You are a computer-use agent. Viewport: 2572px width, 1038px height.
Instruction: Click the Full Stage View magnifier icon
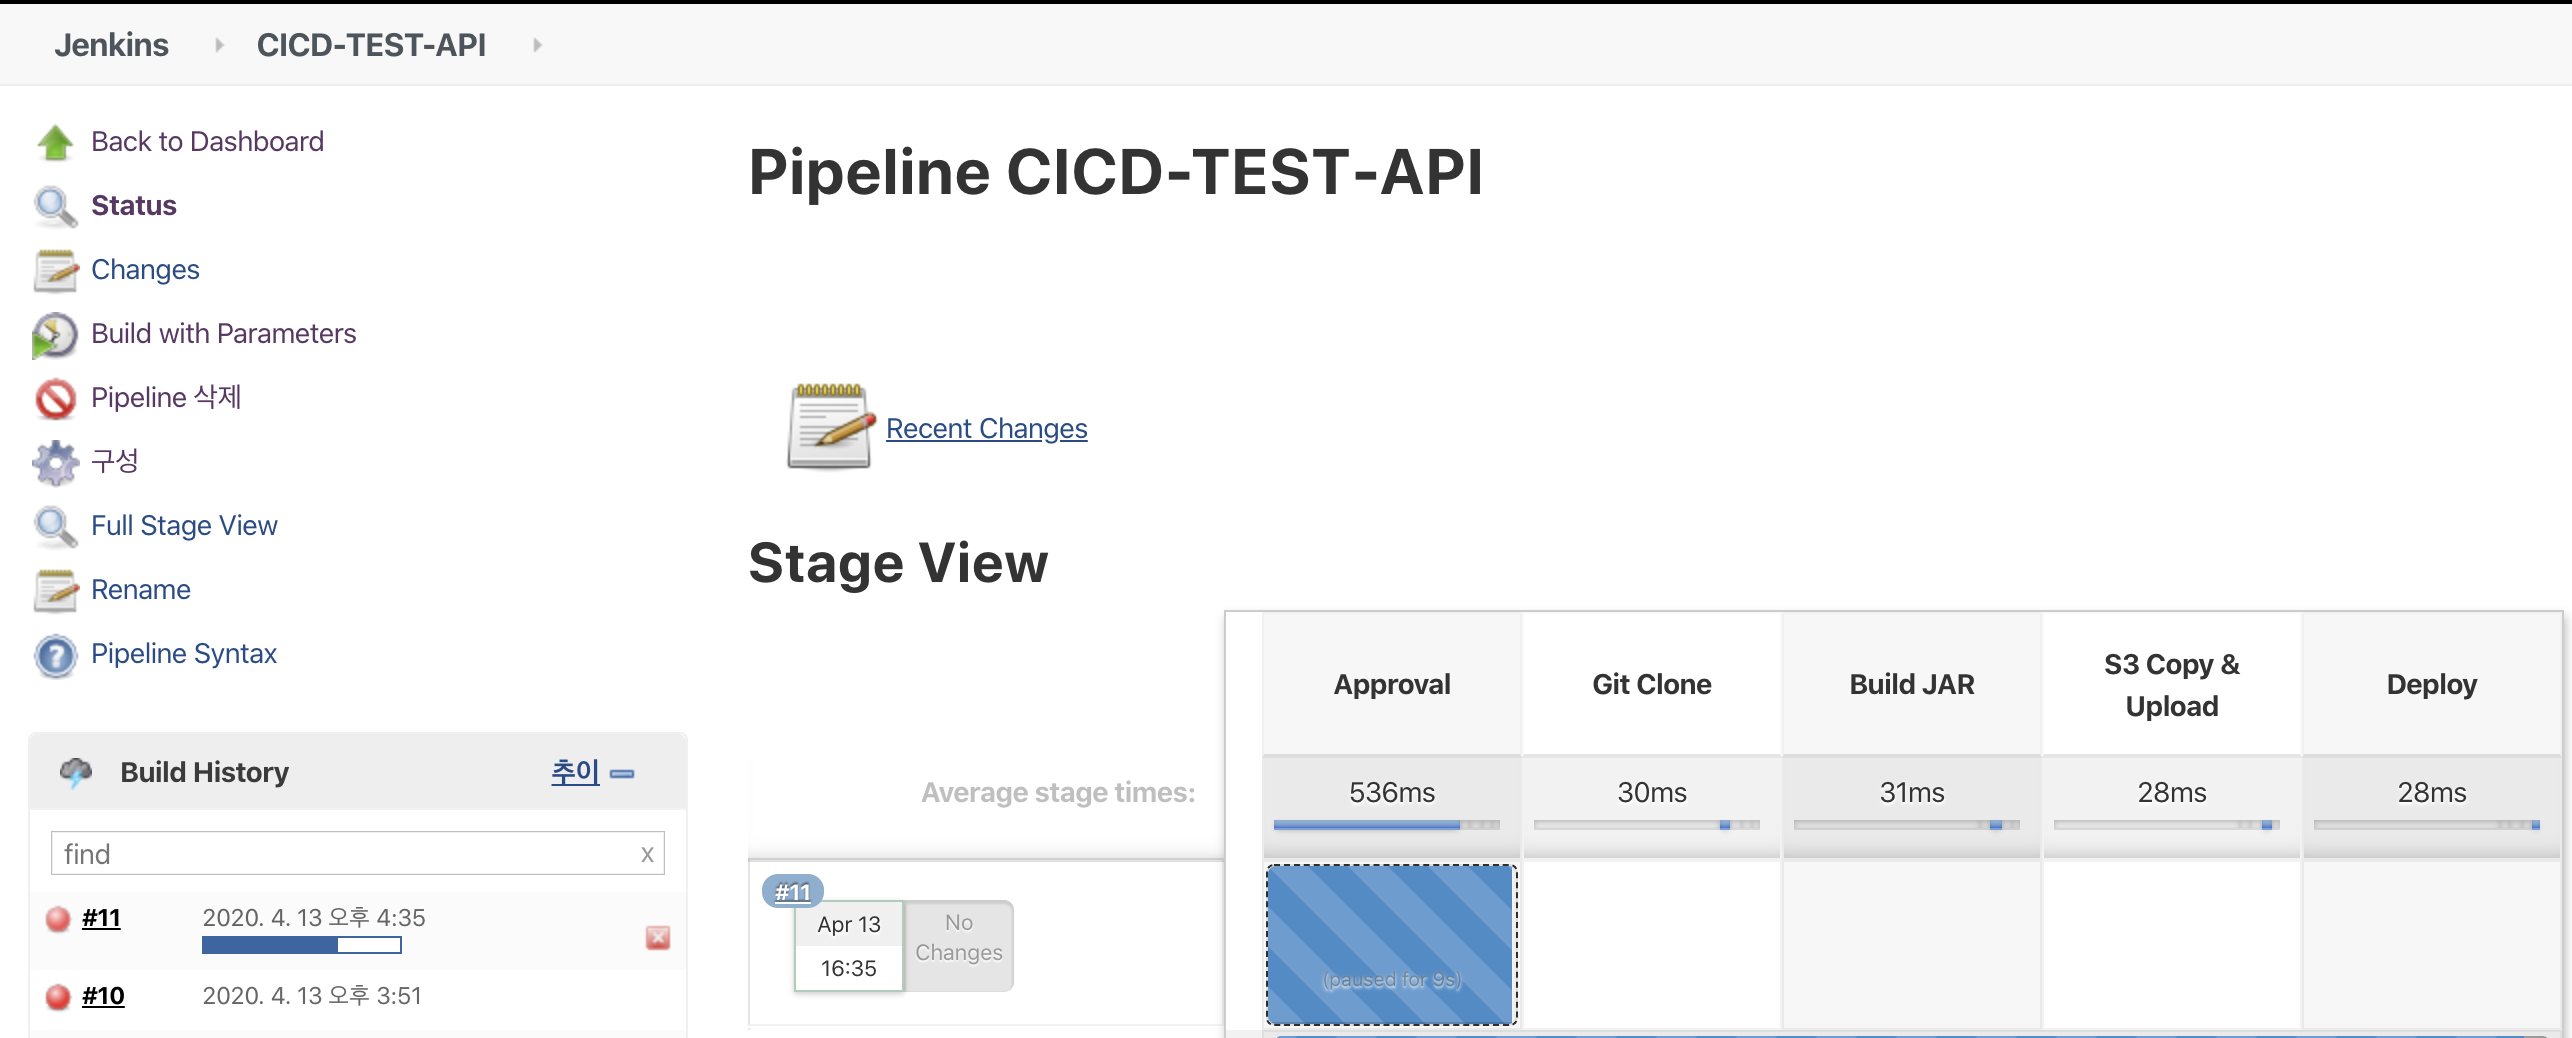(x=55, y=526)
